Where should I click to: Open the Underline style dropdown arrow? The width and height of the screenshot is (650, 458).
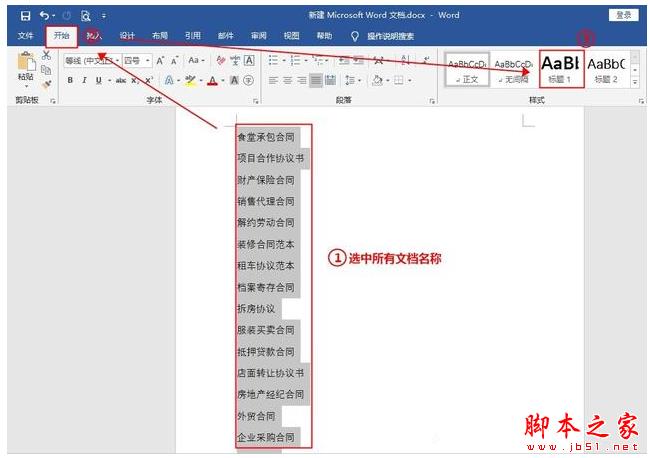pyautogui.click(x=109, y=80)
